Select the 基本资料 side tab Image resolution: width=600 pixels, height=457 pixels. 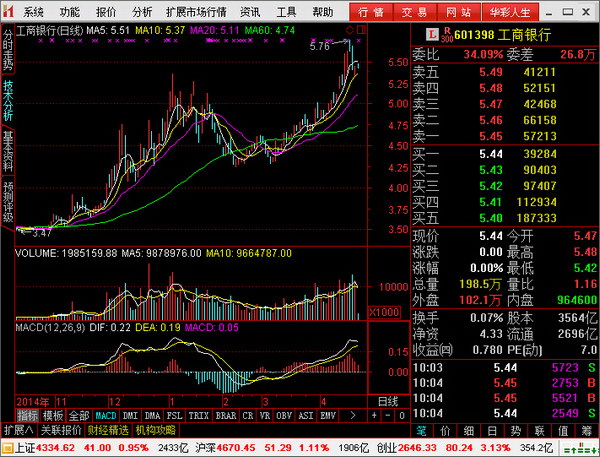[8, 151]
